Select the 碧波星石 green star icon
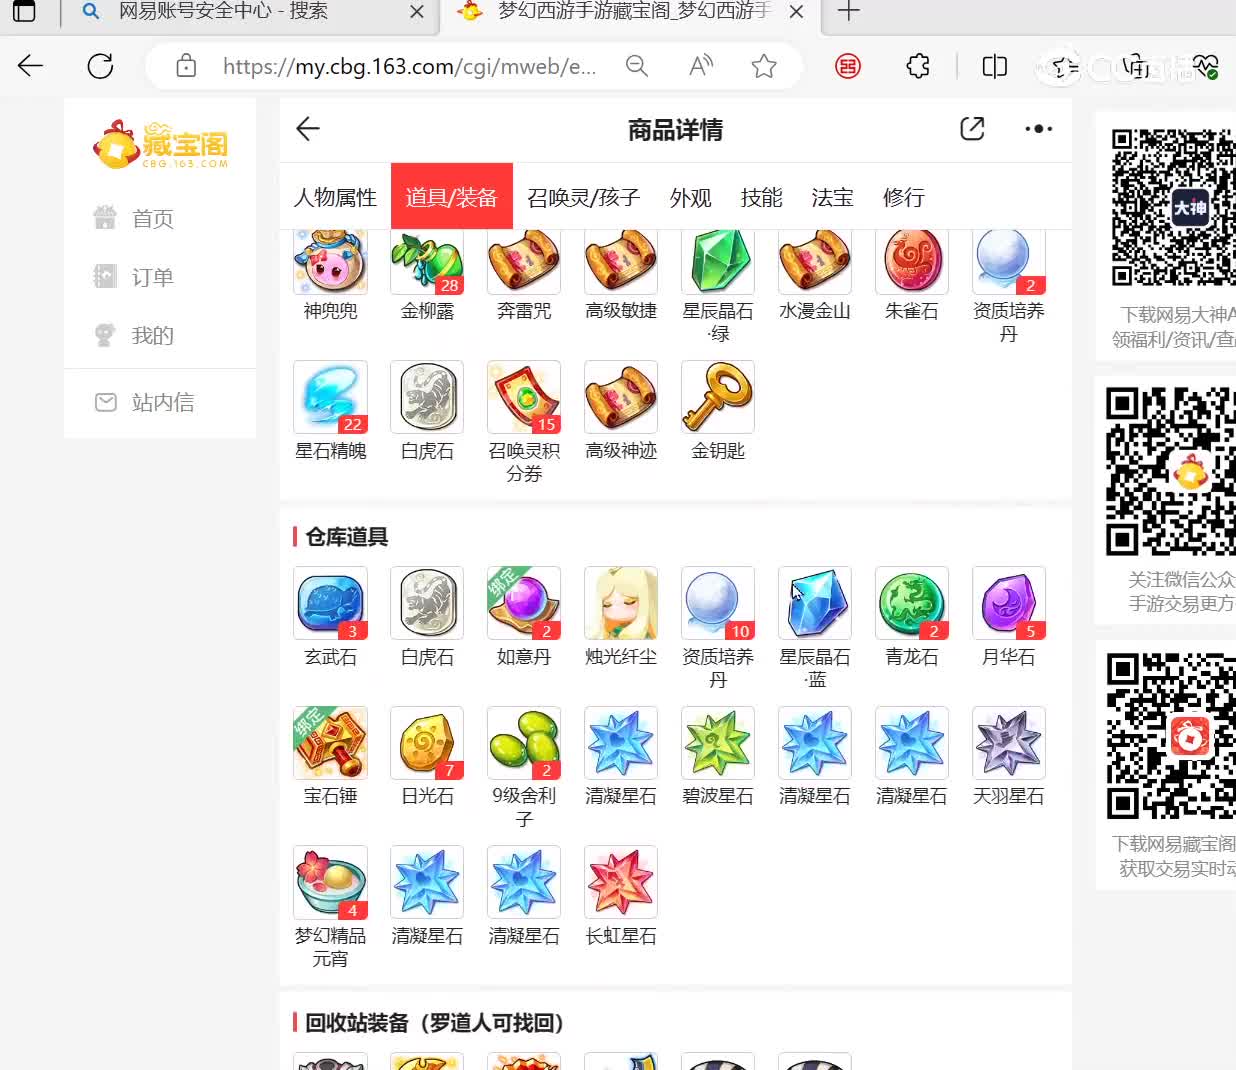Viewport: 1236px width, 1070px height. point(718,743)
